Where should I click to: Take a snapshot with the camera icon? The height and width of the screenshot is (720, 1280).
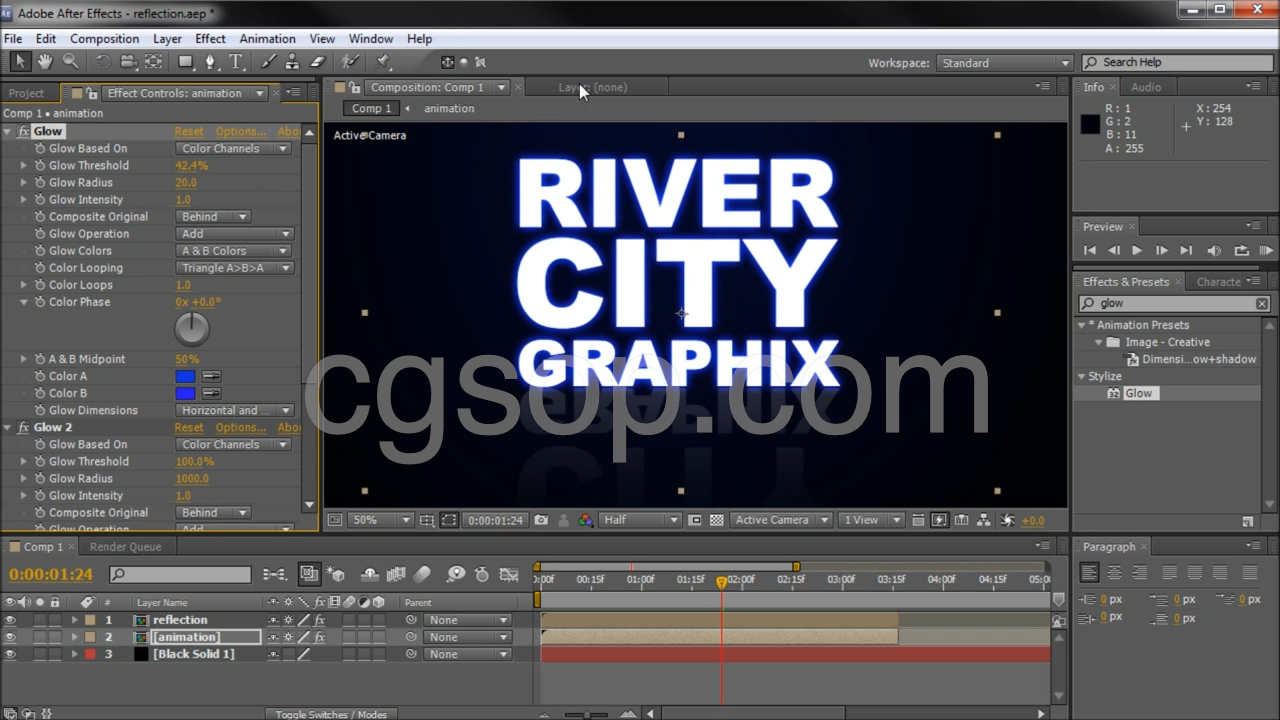[x=541, y=520]
